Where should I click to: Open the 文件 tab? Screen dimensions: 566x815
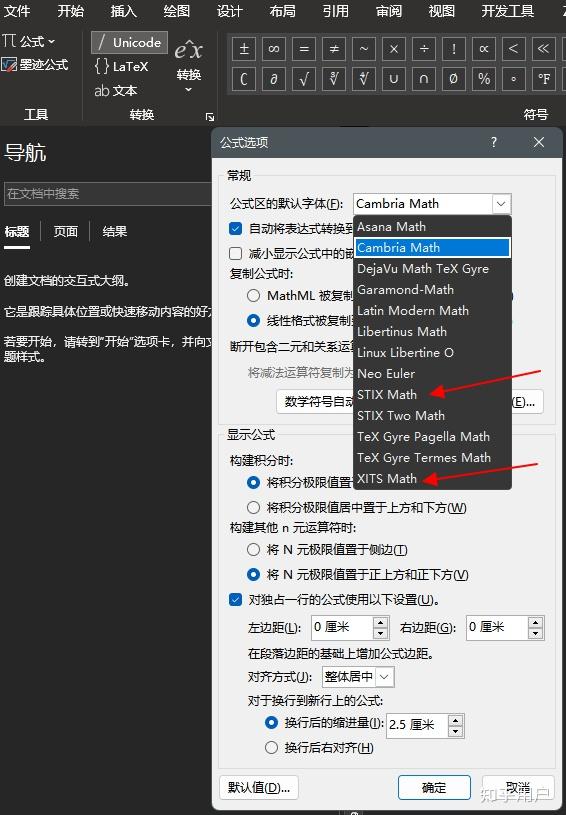click(x=17, y=11)
